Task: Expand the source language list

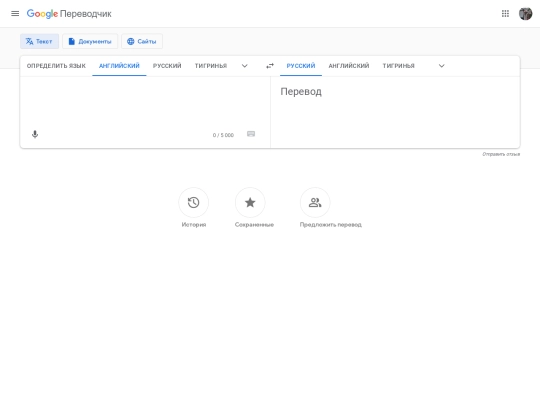Action: point(245,66)
